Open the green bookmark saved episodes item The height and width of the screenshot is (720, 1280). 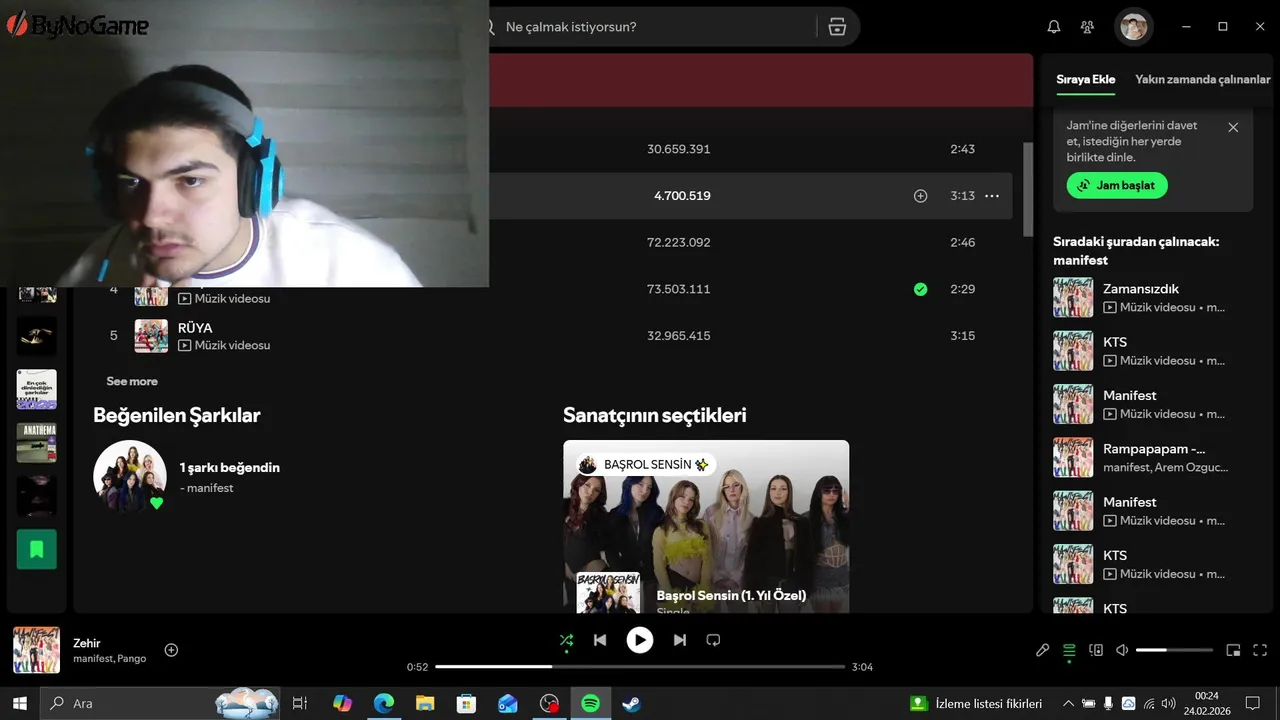tap(37, 549)
